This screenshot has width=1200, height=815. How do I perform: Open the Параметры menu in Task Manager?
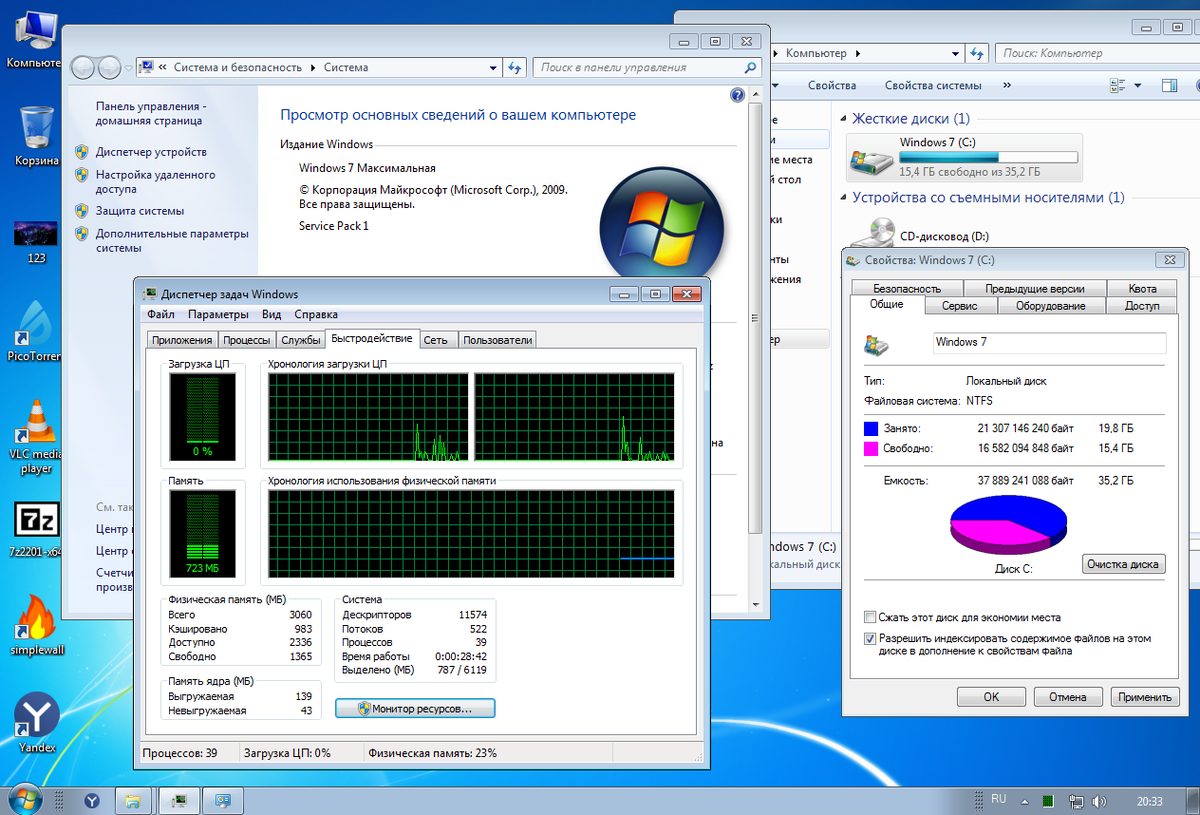[x=218, y=314]
